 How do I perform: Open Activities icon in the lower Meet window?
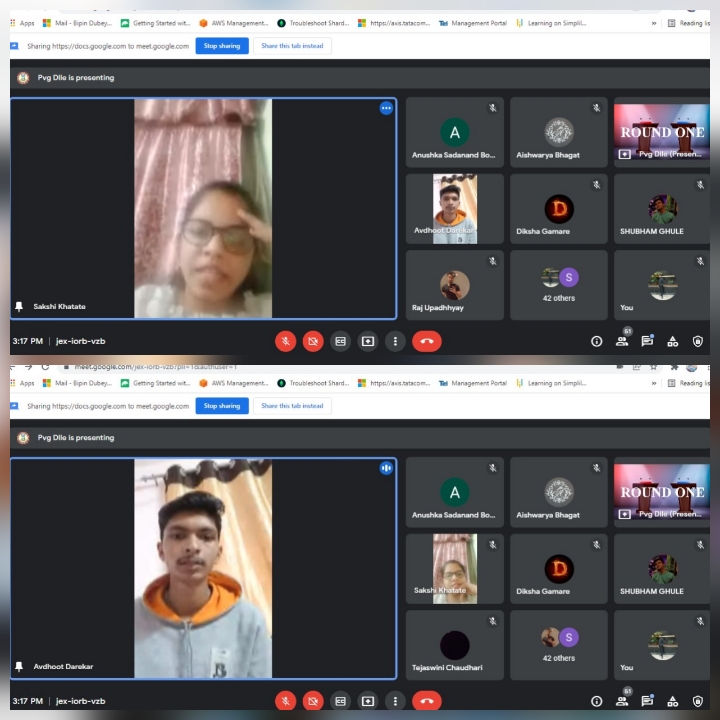click(x=672, y=701)
